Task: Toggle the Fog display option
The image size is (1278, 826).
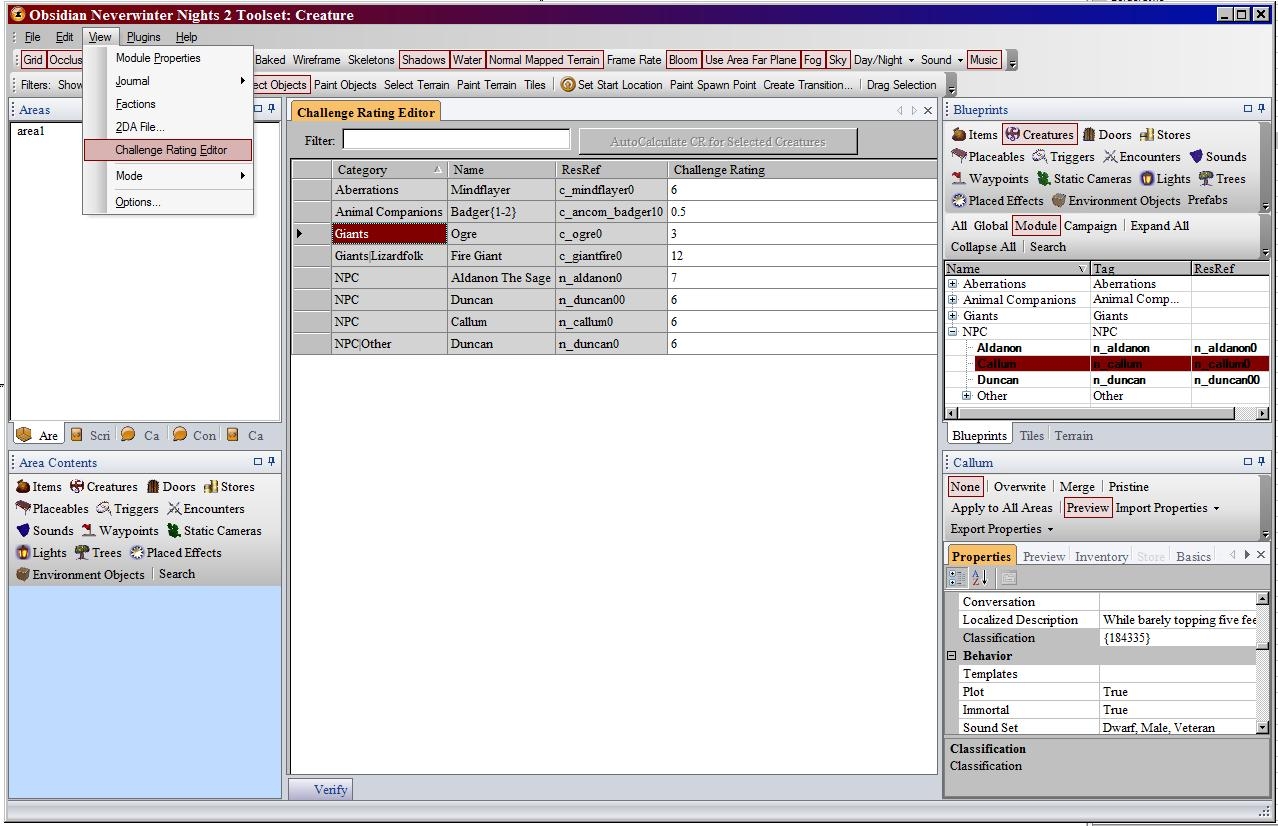Action: 812,60
